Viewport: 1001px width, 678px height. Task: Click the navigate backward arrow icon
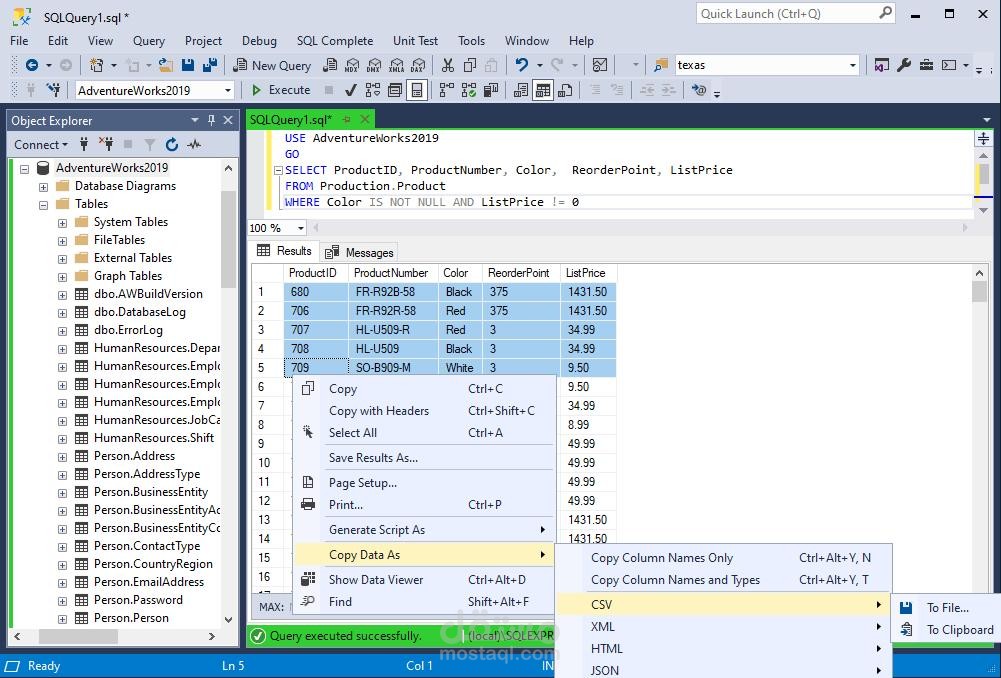[x=31, y=65]
